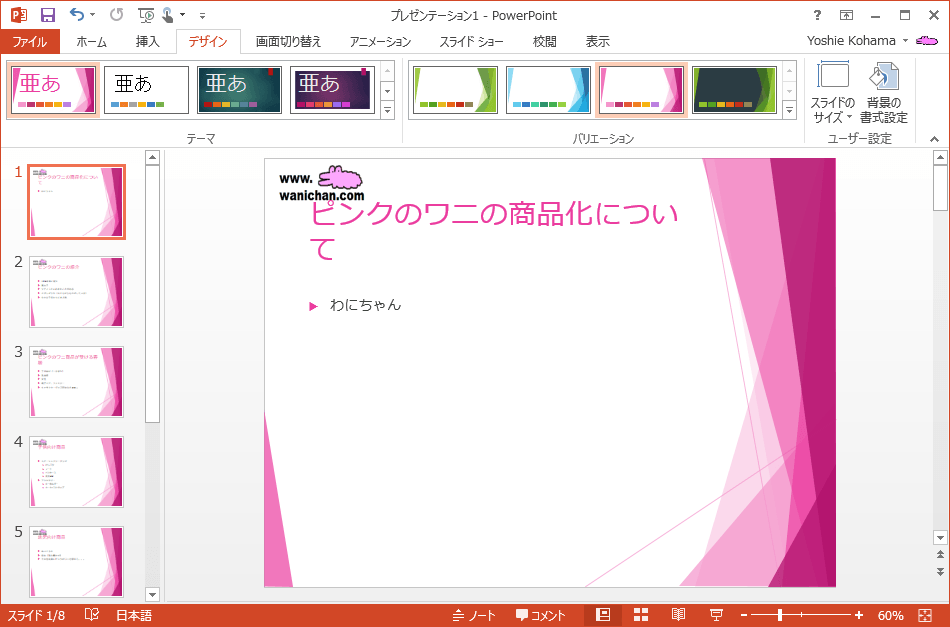Switch to Insert (挿入) tab

[147, 41]
